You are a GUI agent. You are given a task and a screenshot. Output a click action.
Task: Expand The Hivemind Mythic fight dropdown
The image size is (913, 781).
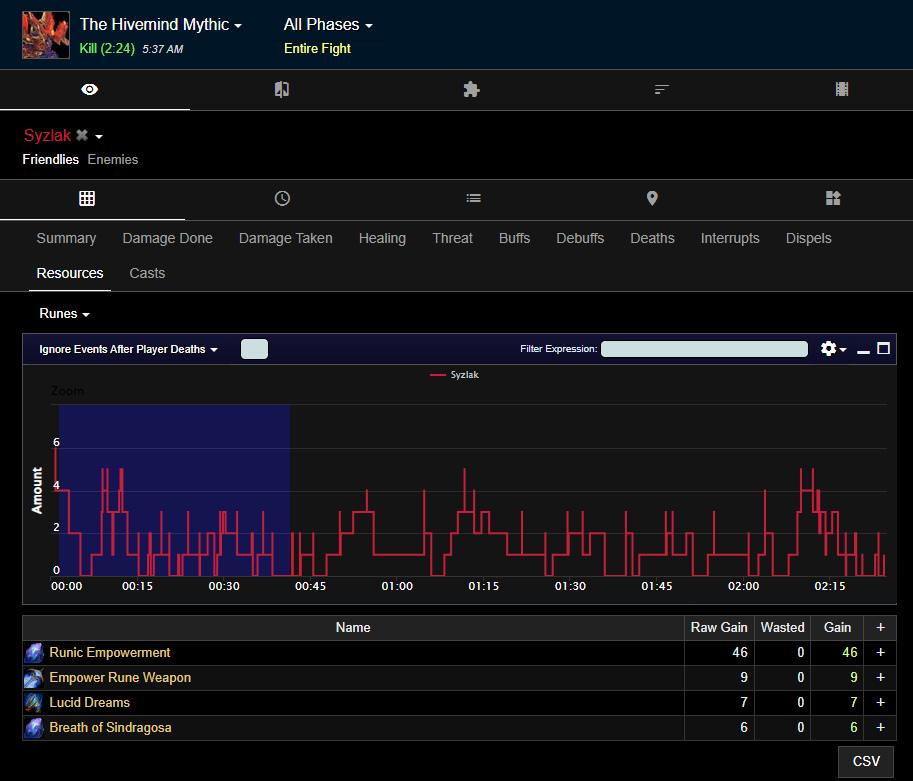click(x=161, y=24)
